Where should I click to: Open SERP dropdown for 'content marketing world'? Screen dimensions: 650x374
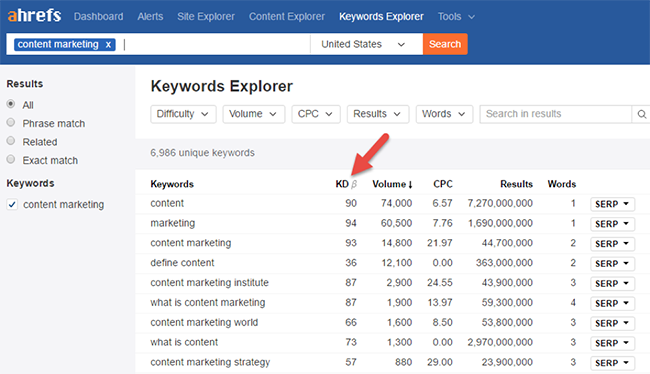tap(612, 323)
